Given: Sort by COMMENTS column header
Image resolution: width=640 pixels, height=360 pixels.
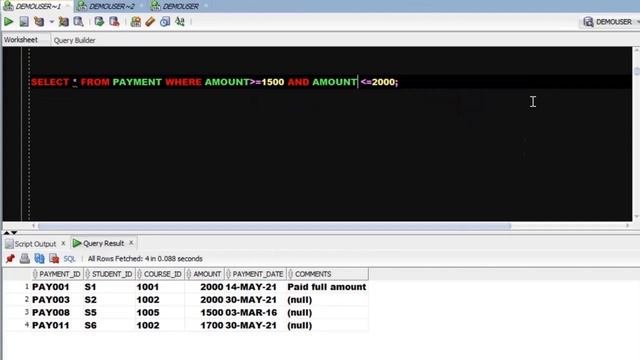Looking at the screenshot, I should pyautogui.click(x=327, y=274).
